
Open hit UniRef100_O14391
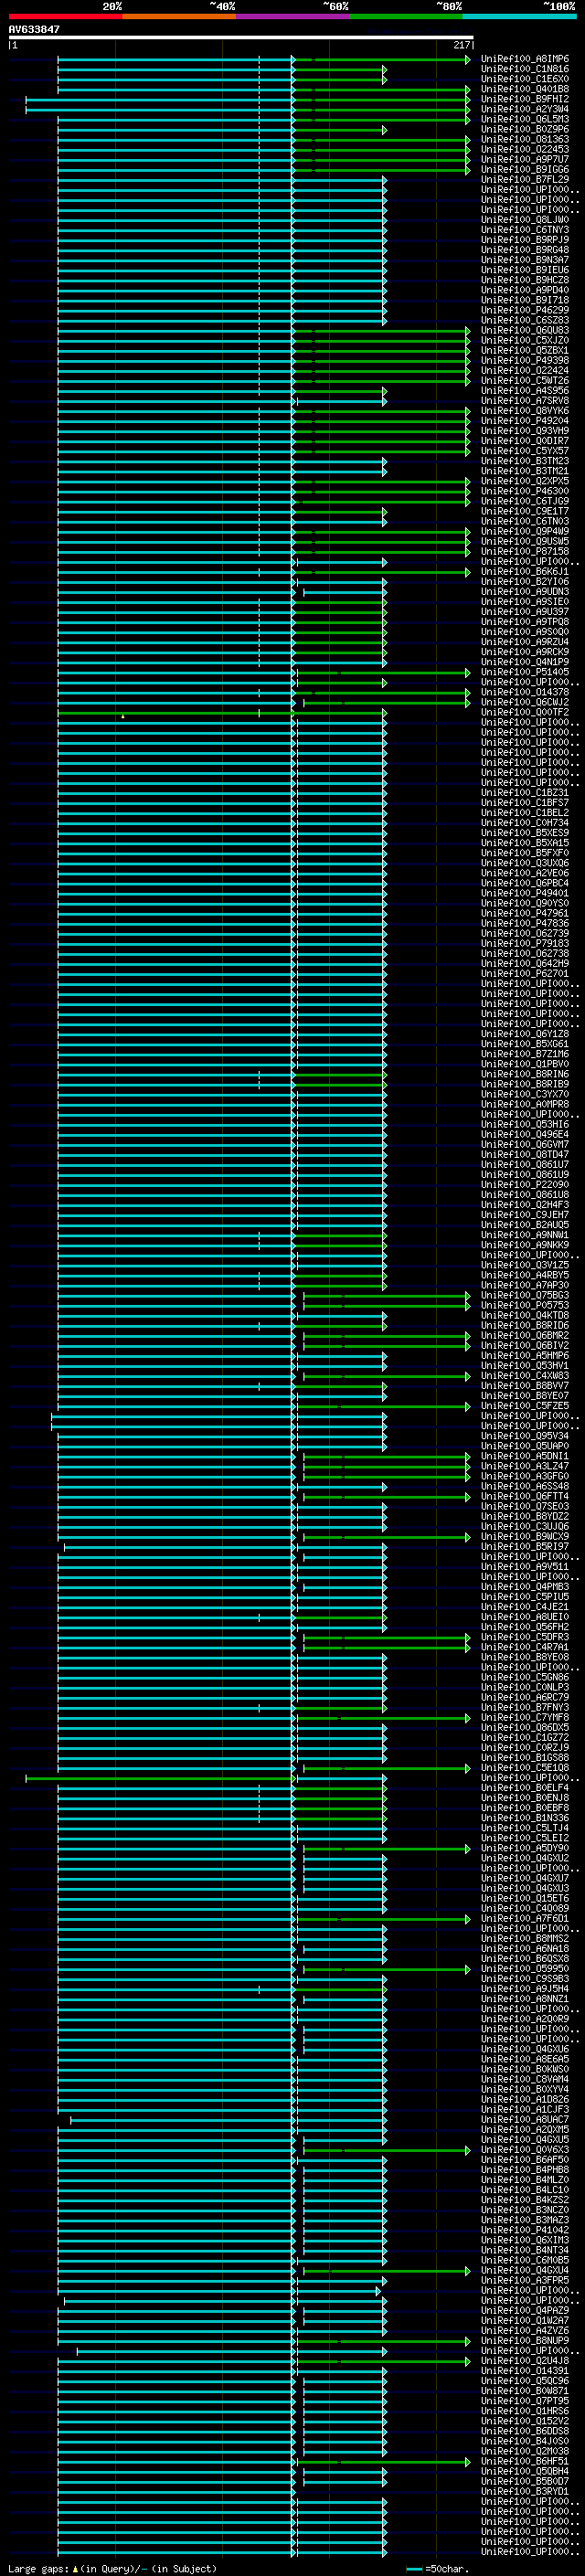(525, 2370)
